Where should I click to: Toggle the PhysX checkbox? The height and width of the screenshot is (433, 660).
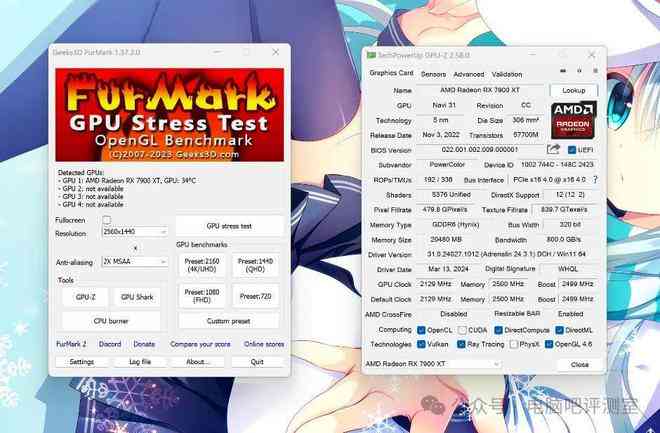pyautogui.click(x=513, y=344)
